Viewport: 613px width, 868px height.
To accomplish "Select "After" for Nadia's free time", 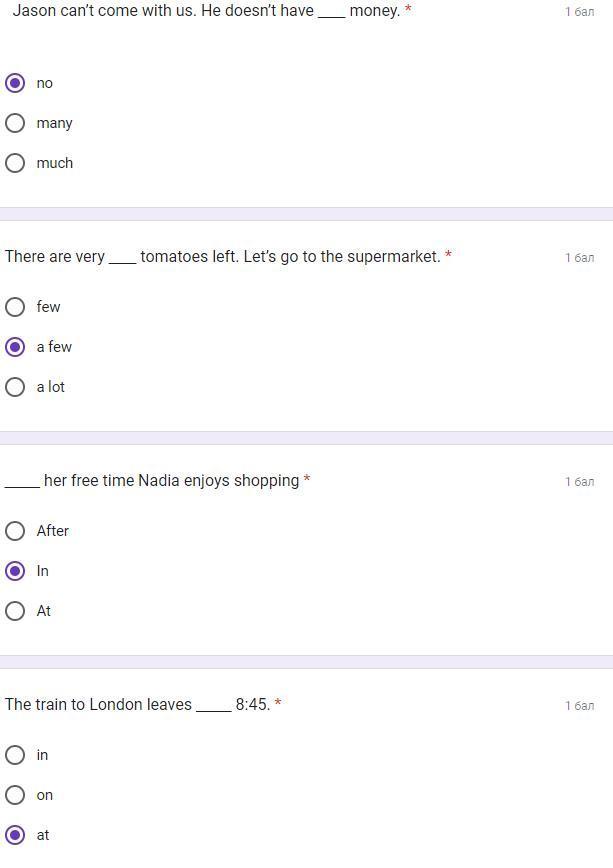I will [15, 531].
